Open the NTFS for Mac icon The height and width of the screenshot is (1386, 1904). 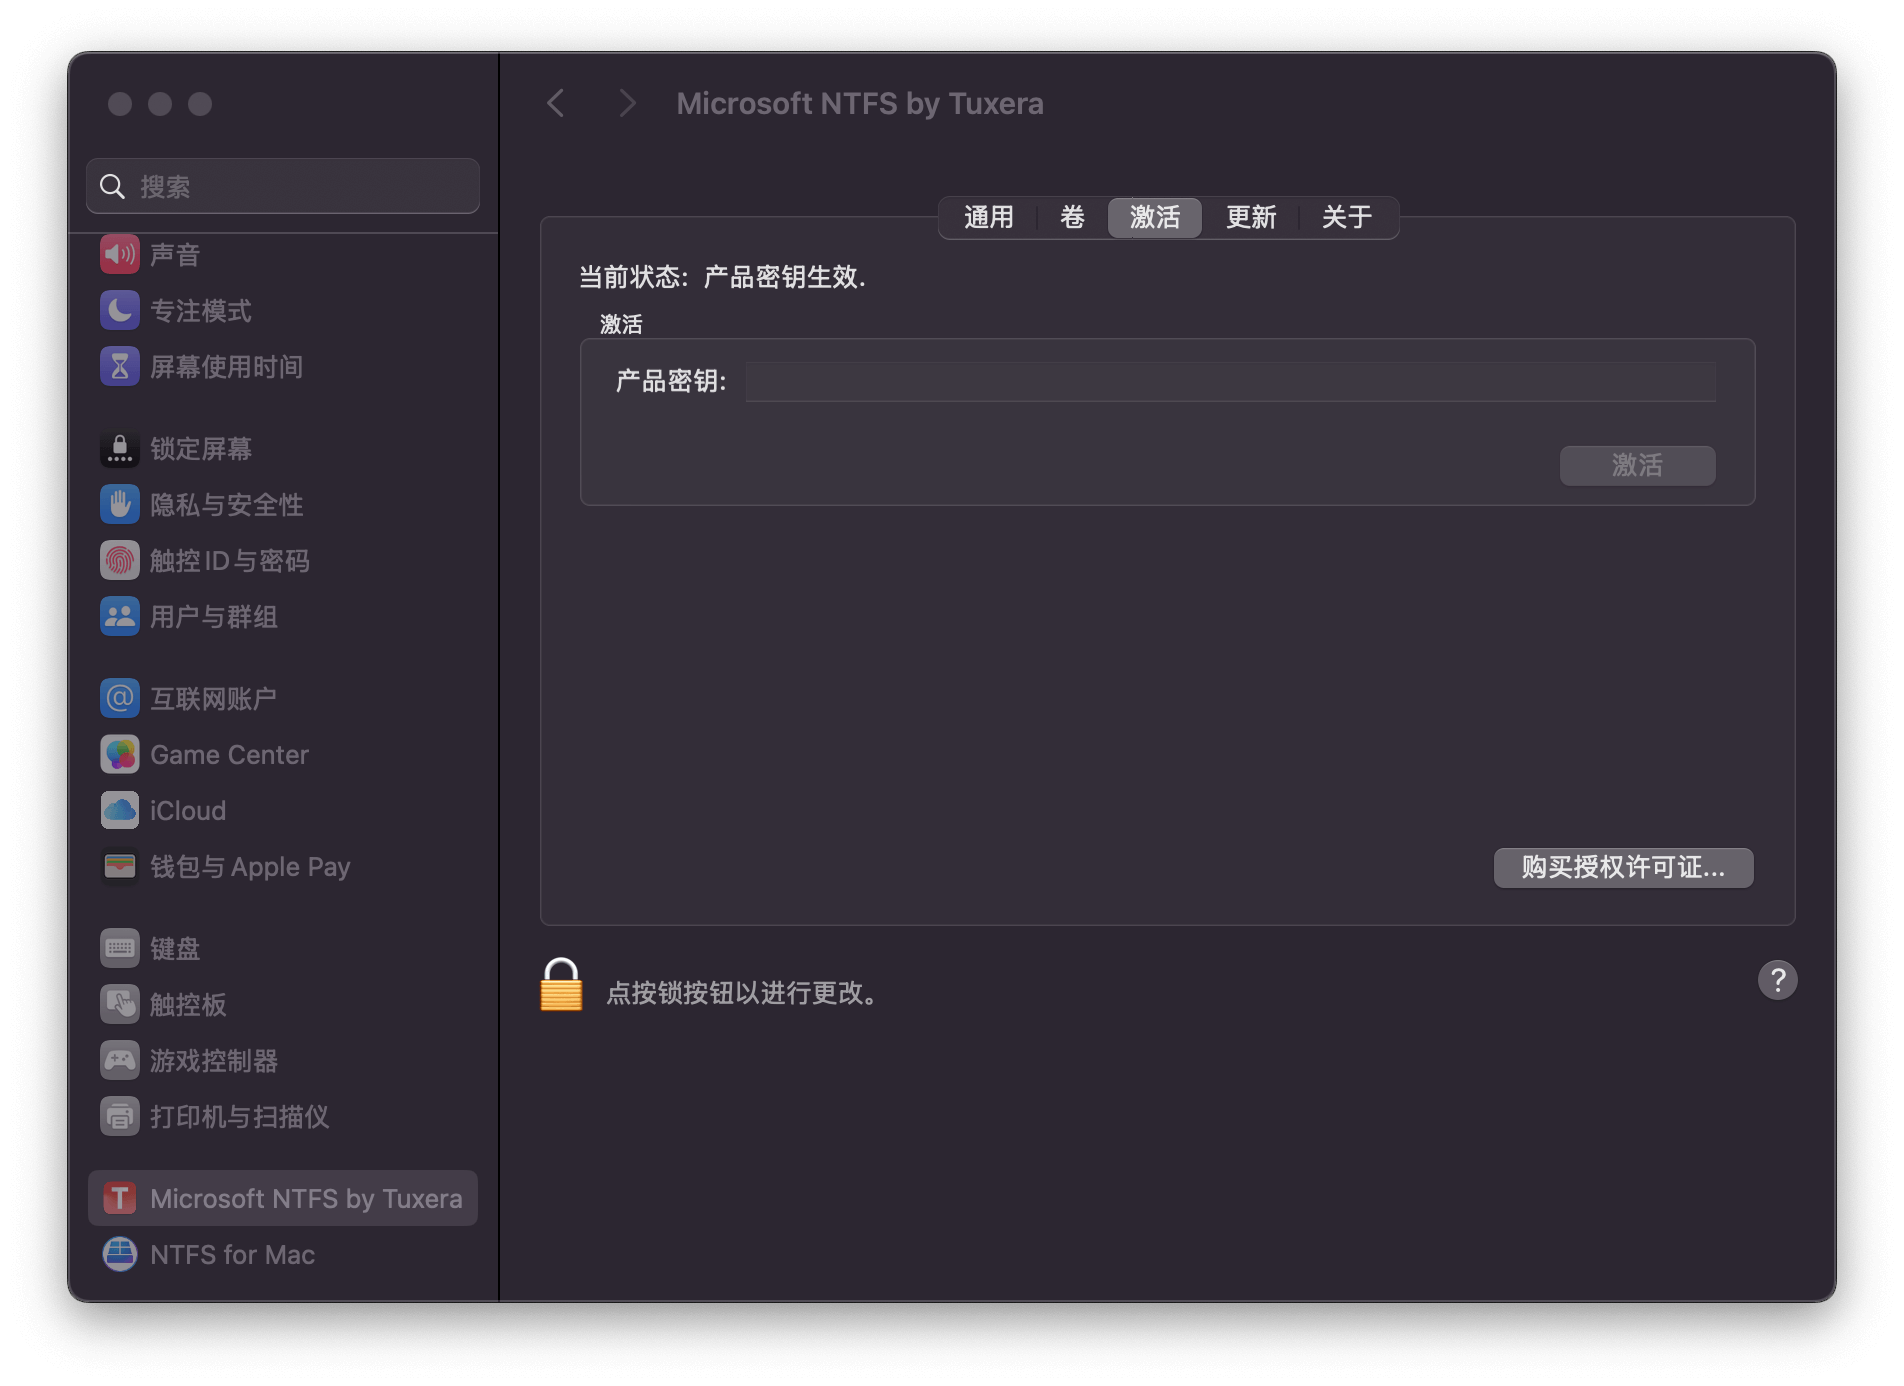coord(120,1254)
